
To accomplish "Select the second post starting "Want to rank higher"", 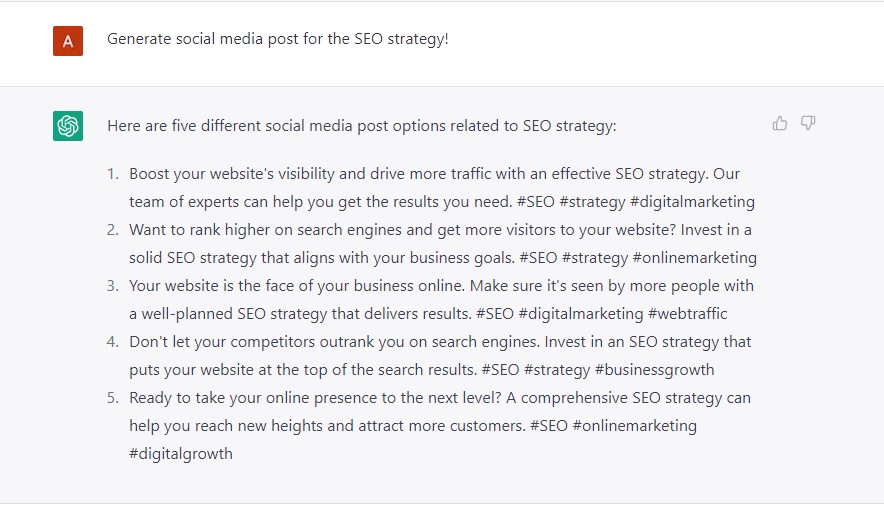I will [x=440, y=230].
